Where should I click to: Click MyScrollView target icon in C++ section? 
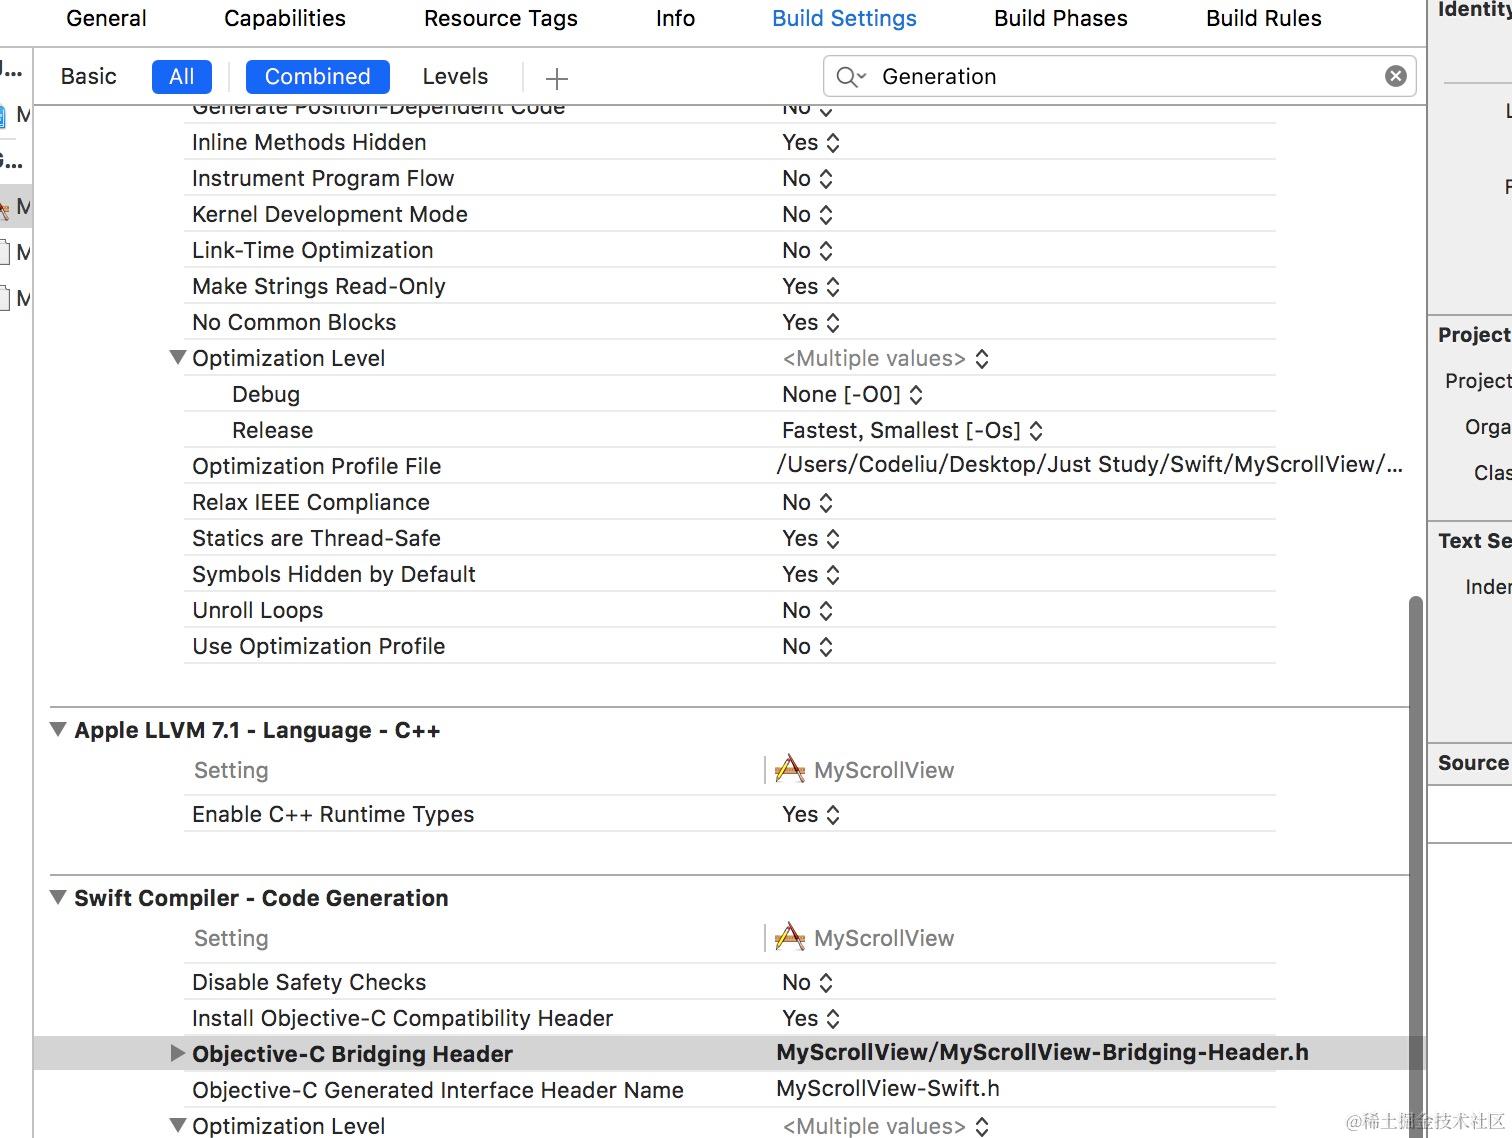click(x=790, y=769)
